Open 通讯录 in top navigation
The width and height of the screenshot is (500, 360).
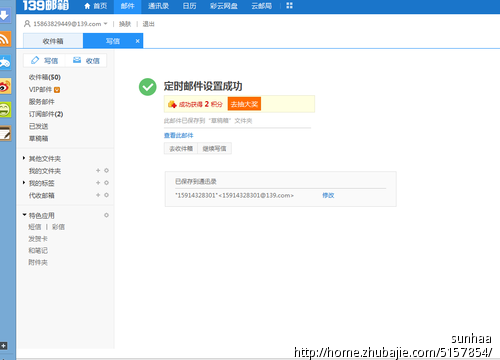pyautogui.click(x=158, y=6)
